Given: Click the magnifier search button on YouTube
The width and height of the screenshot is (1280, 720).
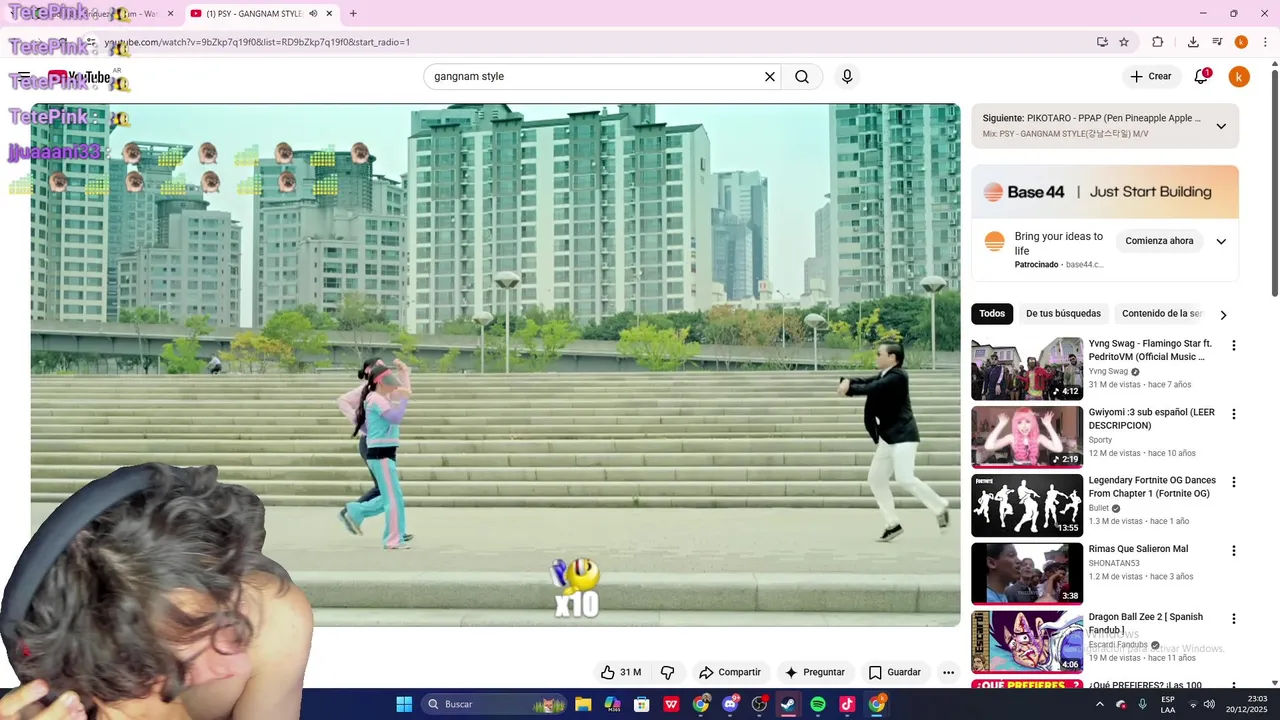Looking at the screenshot, I should [802, 77].
